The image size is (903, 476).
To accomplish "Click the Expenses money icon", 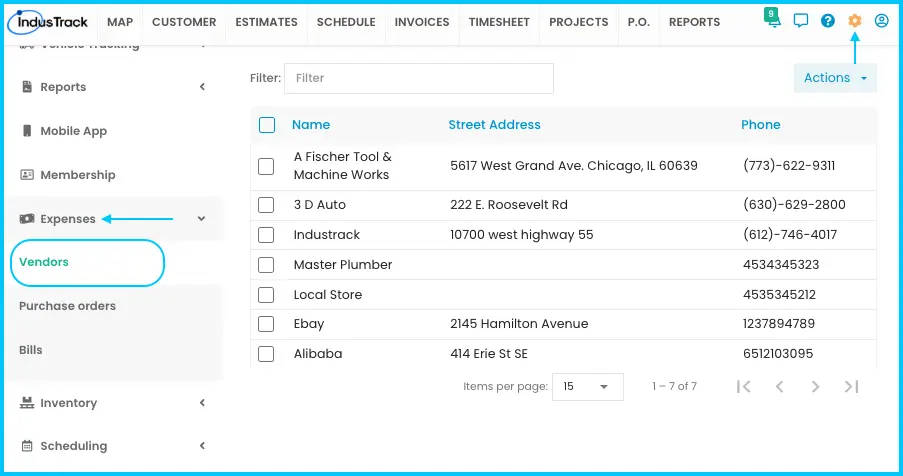I will pos(27,219).
